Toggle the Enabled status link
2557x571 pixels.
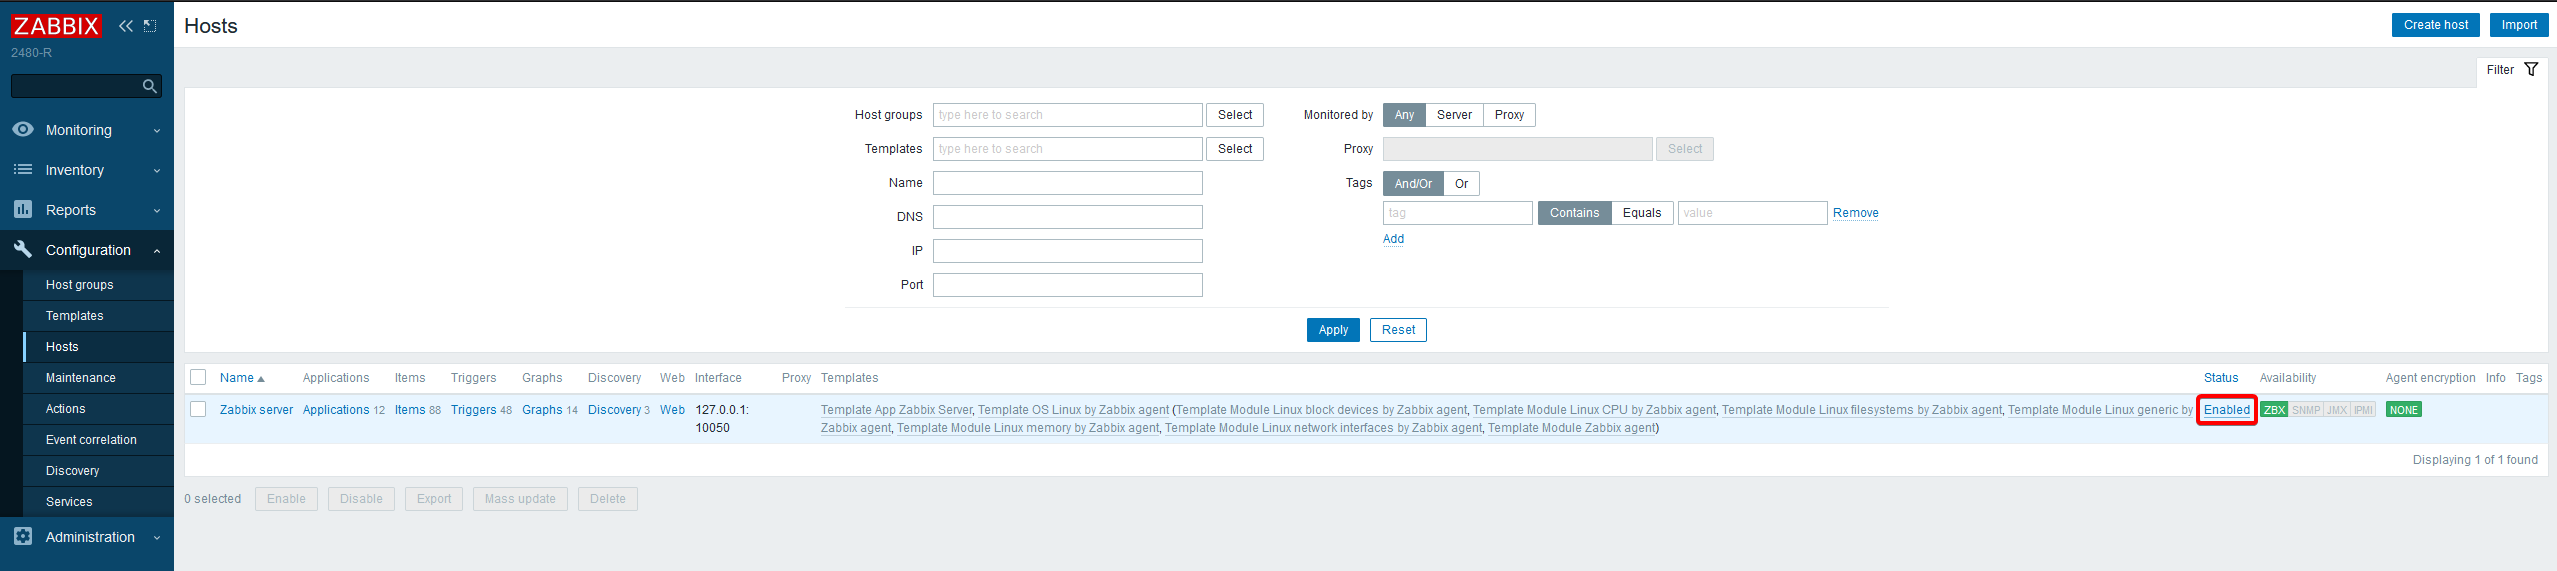click(x=2227, y=410)
